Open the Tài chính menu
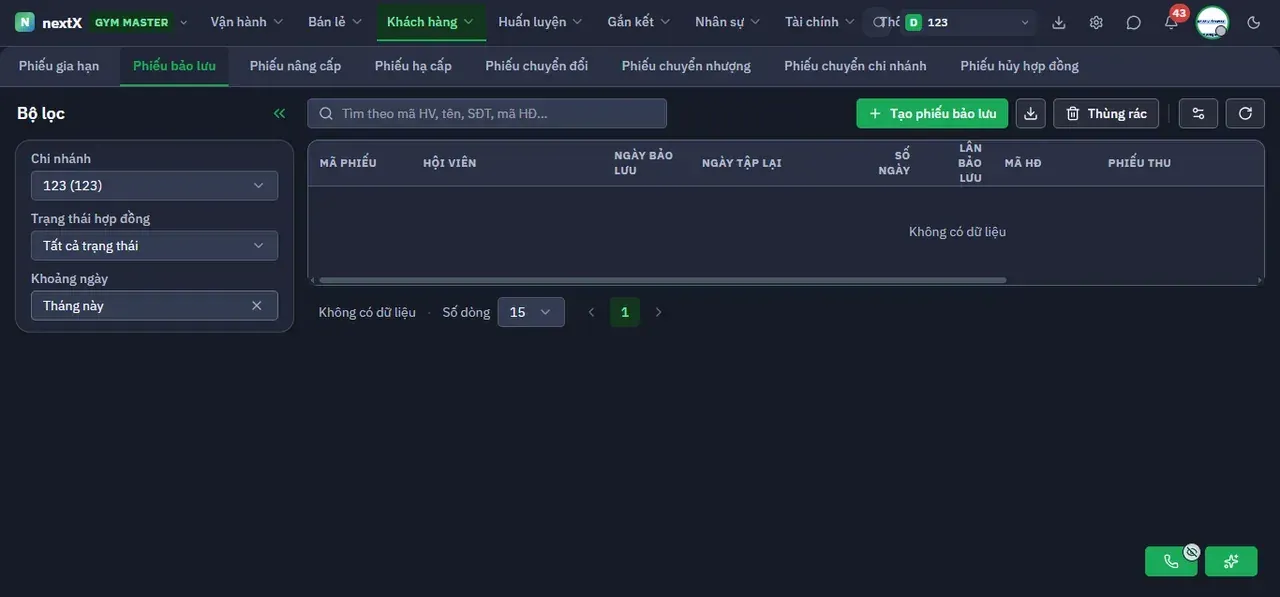Image resolution: width=1280 pixels, height=597 pixels. pyautogui.click(x=820, y=22)
